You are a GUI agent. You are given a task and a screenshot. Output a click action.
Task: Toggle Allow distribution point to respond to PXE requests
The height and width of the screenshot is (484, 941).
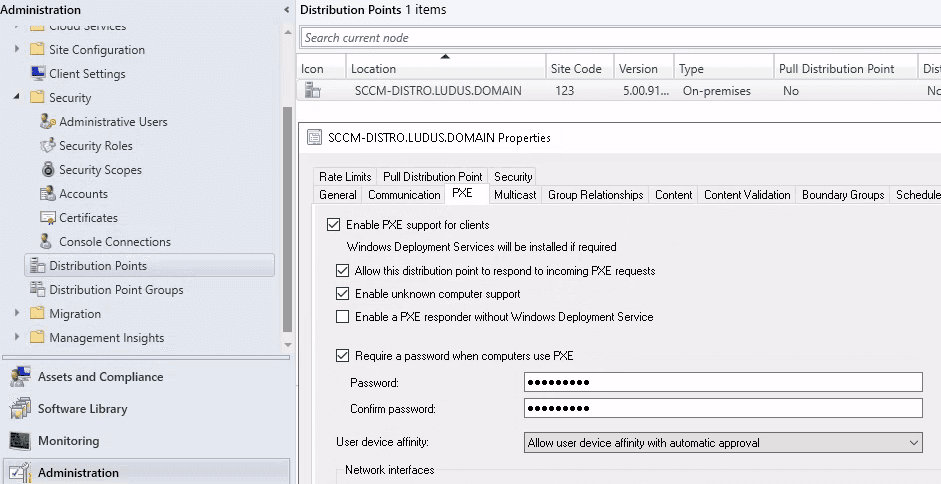pos(342,271)
